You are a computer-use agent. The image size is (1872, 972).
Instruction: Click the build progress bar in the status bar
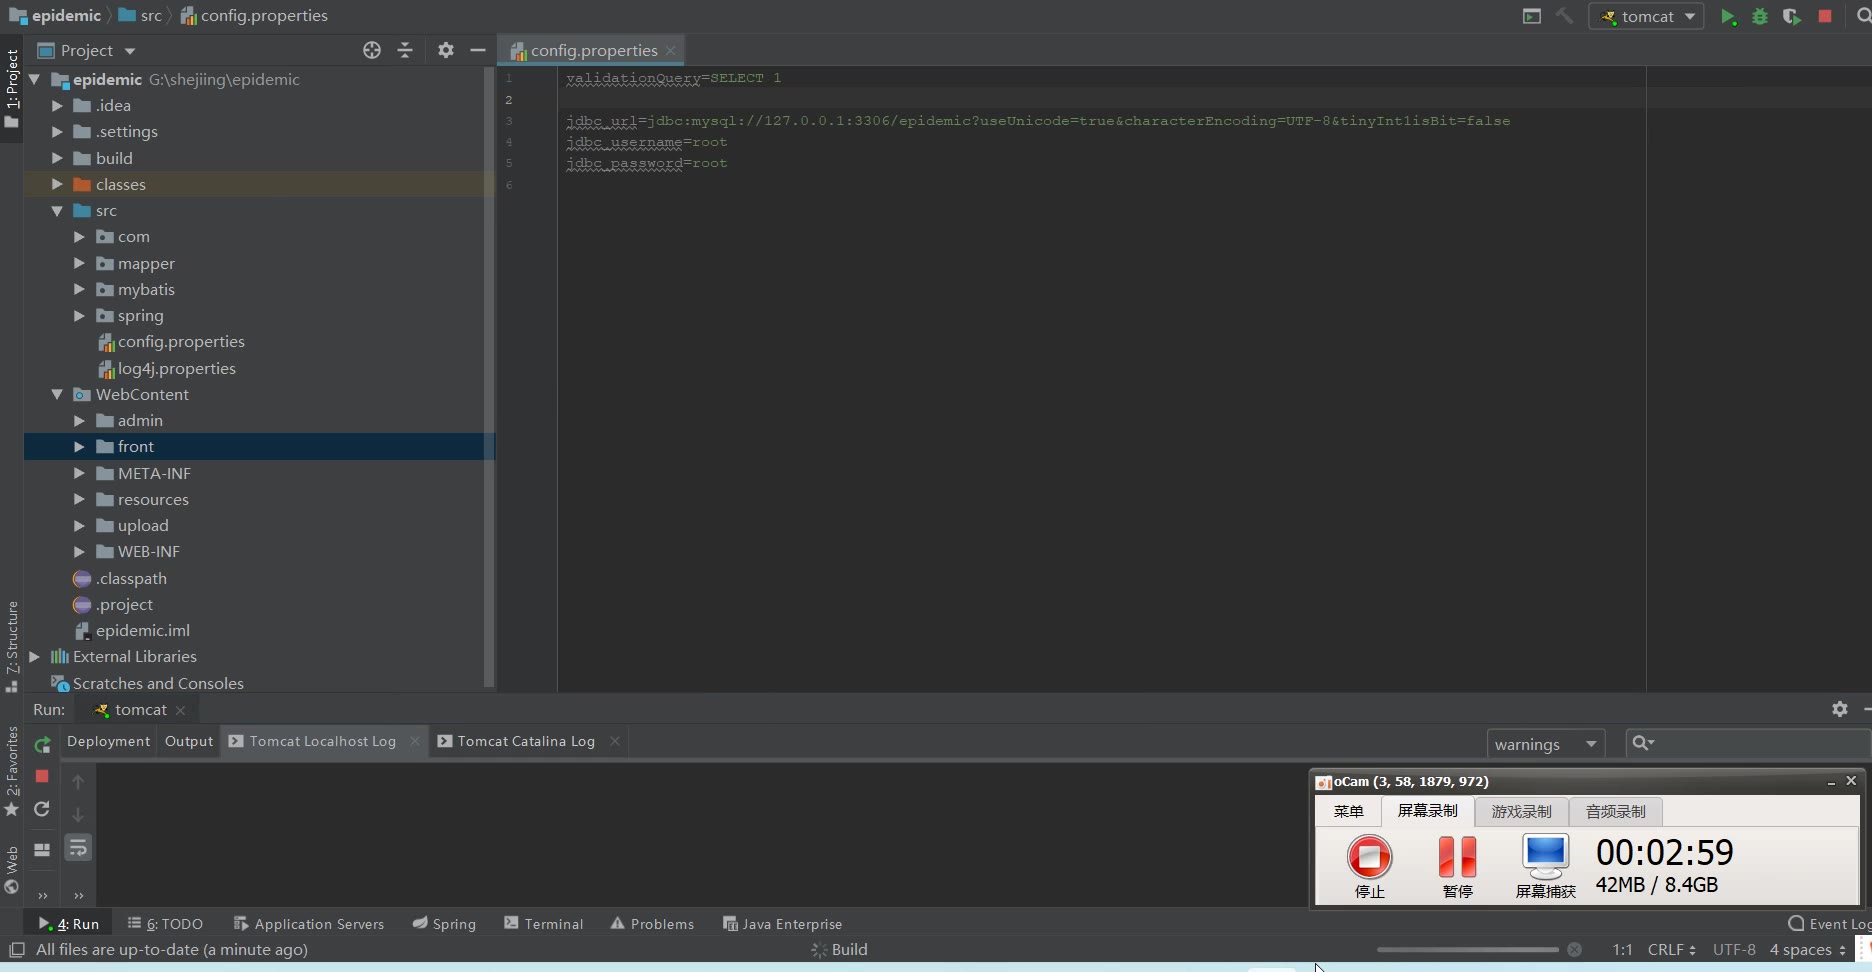coord(1467,950)
